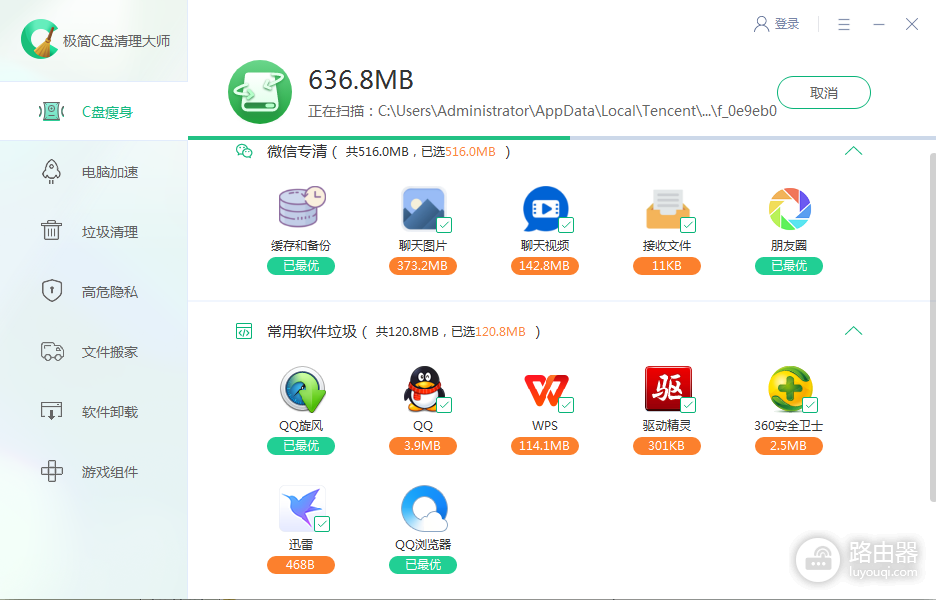
Task: Click the 516.0MB selected amount text
Action: (470, 152)
